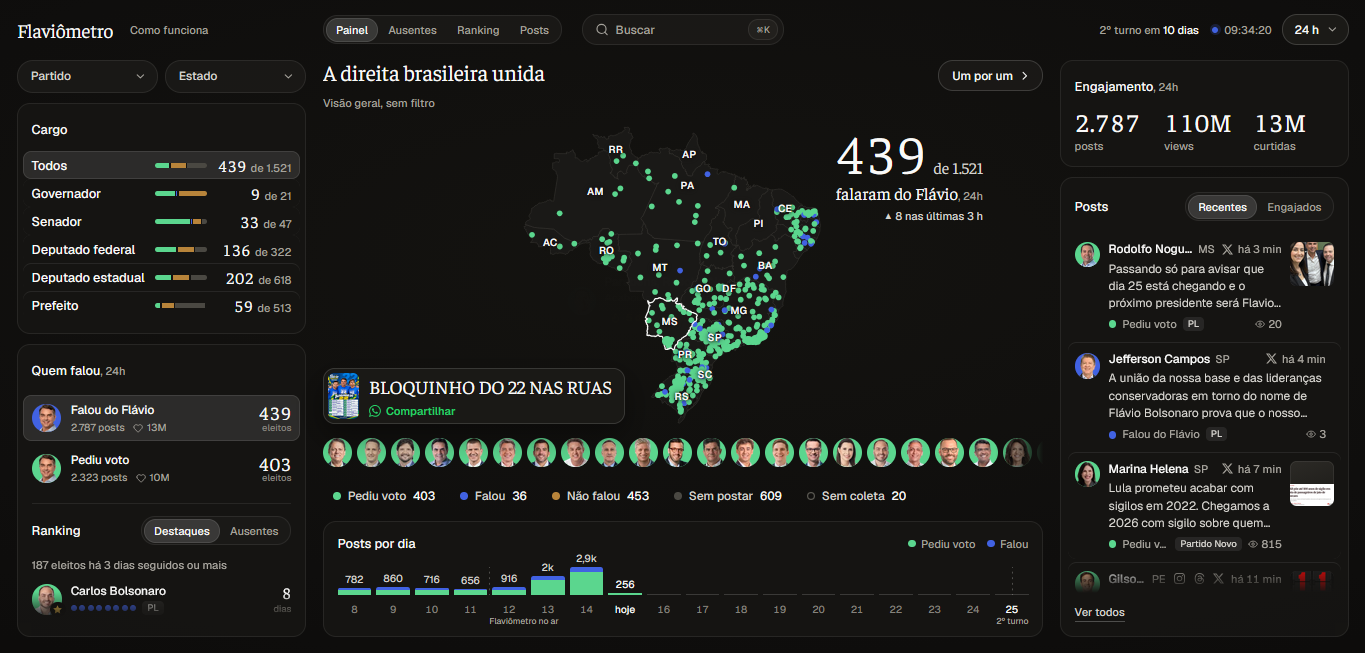Select the Falou do Flávio 439 card
The image size is (1365, 653).
pos(161,418)
